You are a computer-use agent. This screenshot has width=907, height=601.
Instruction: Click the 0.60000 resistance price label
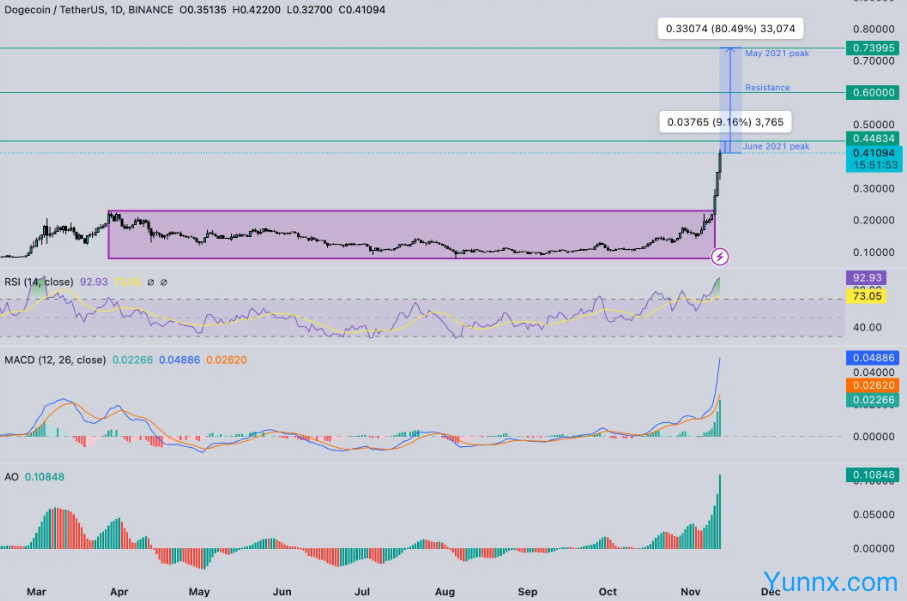tap(871, 92)
